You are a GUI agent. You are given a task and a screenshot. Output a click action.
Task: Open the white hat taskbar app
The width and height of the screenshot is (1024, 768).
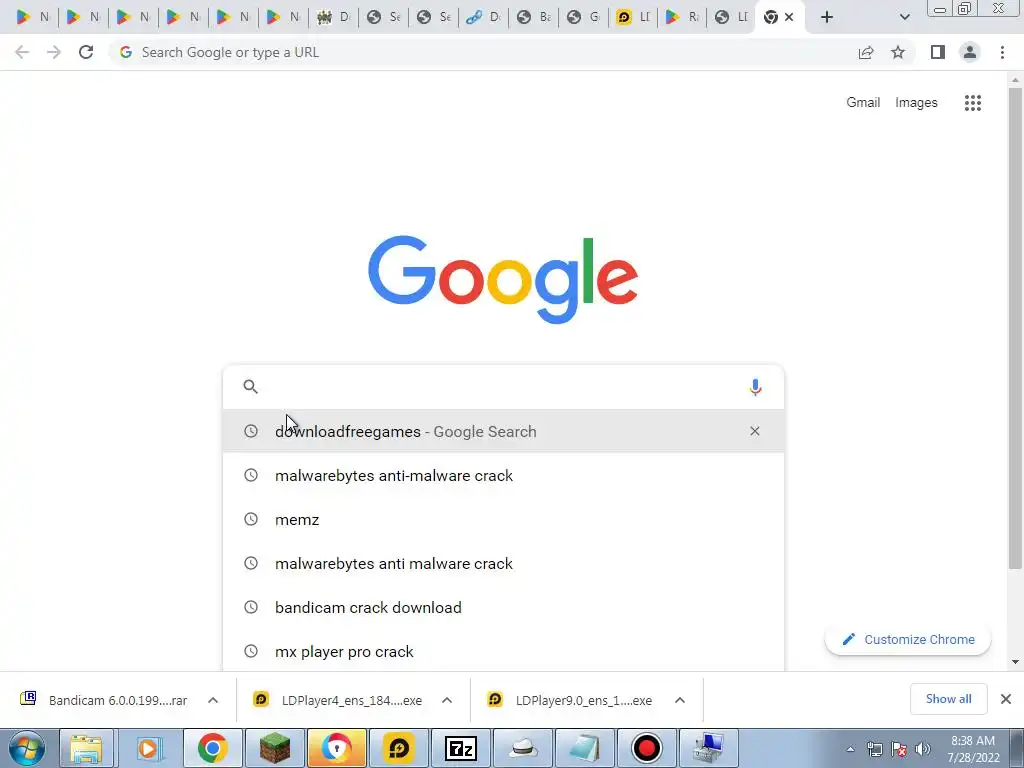523,748
